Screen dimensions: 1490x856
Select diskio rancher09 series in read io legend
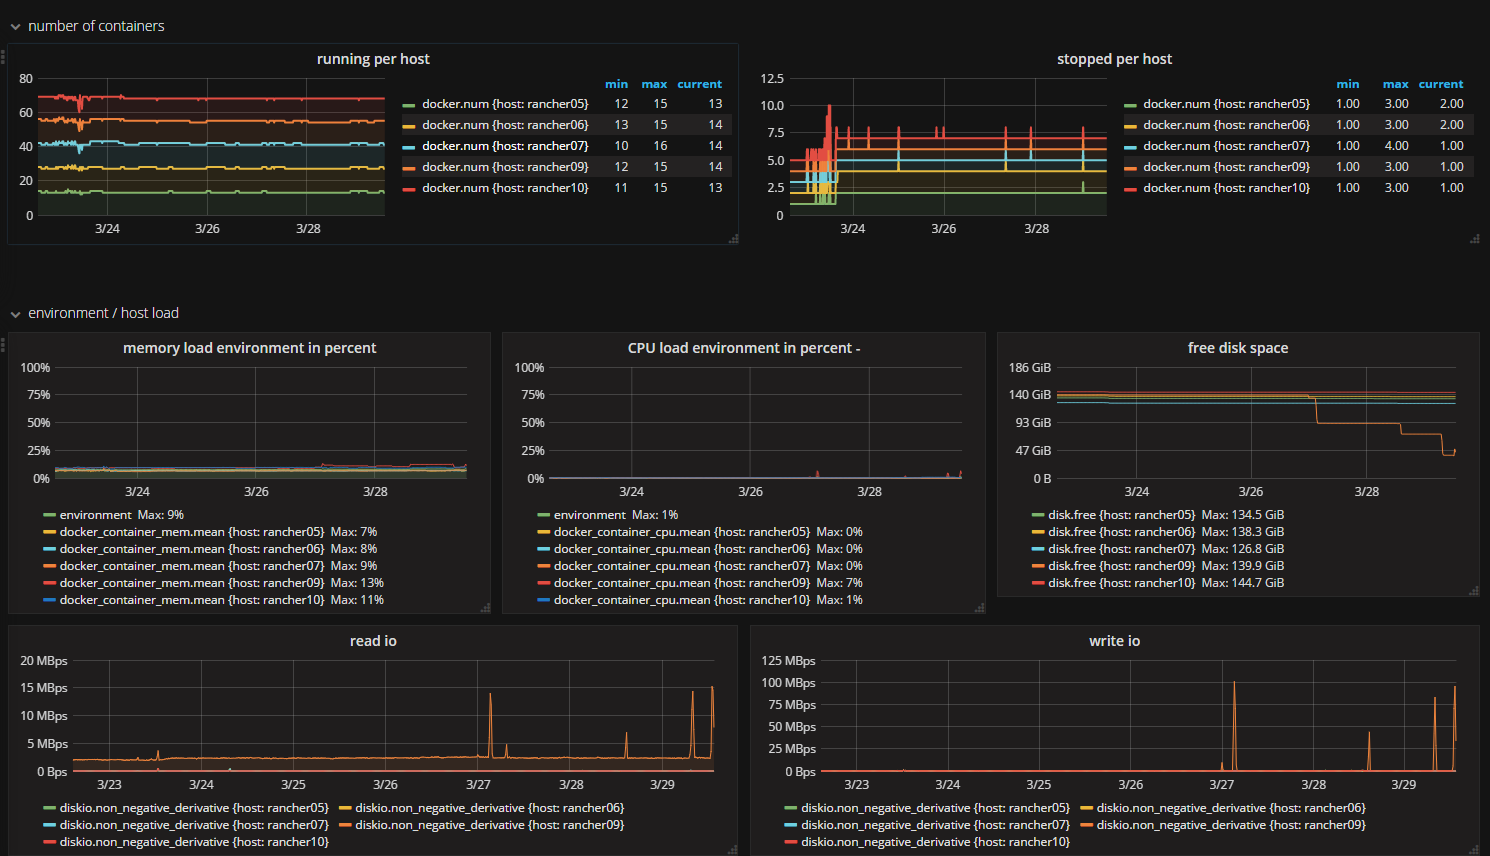(489, 825)
